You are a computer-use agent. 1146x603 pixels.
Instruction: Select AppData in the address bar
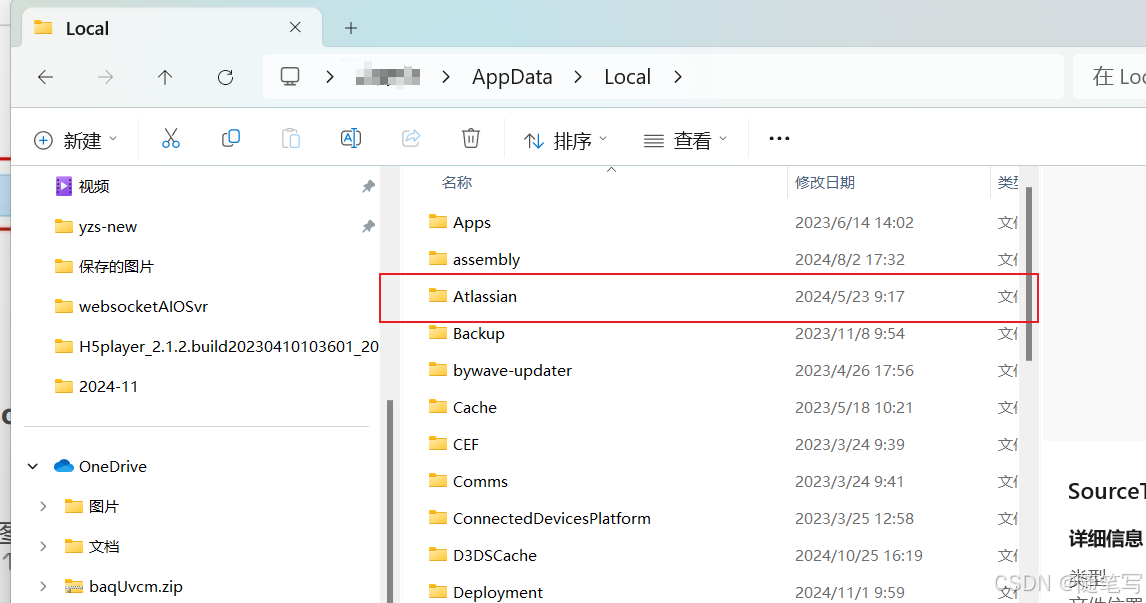coord(512,77)
